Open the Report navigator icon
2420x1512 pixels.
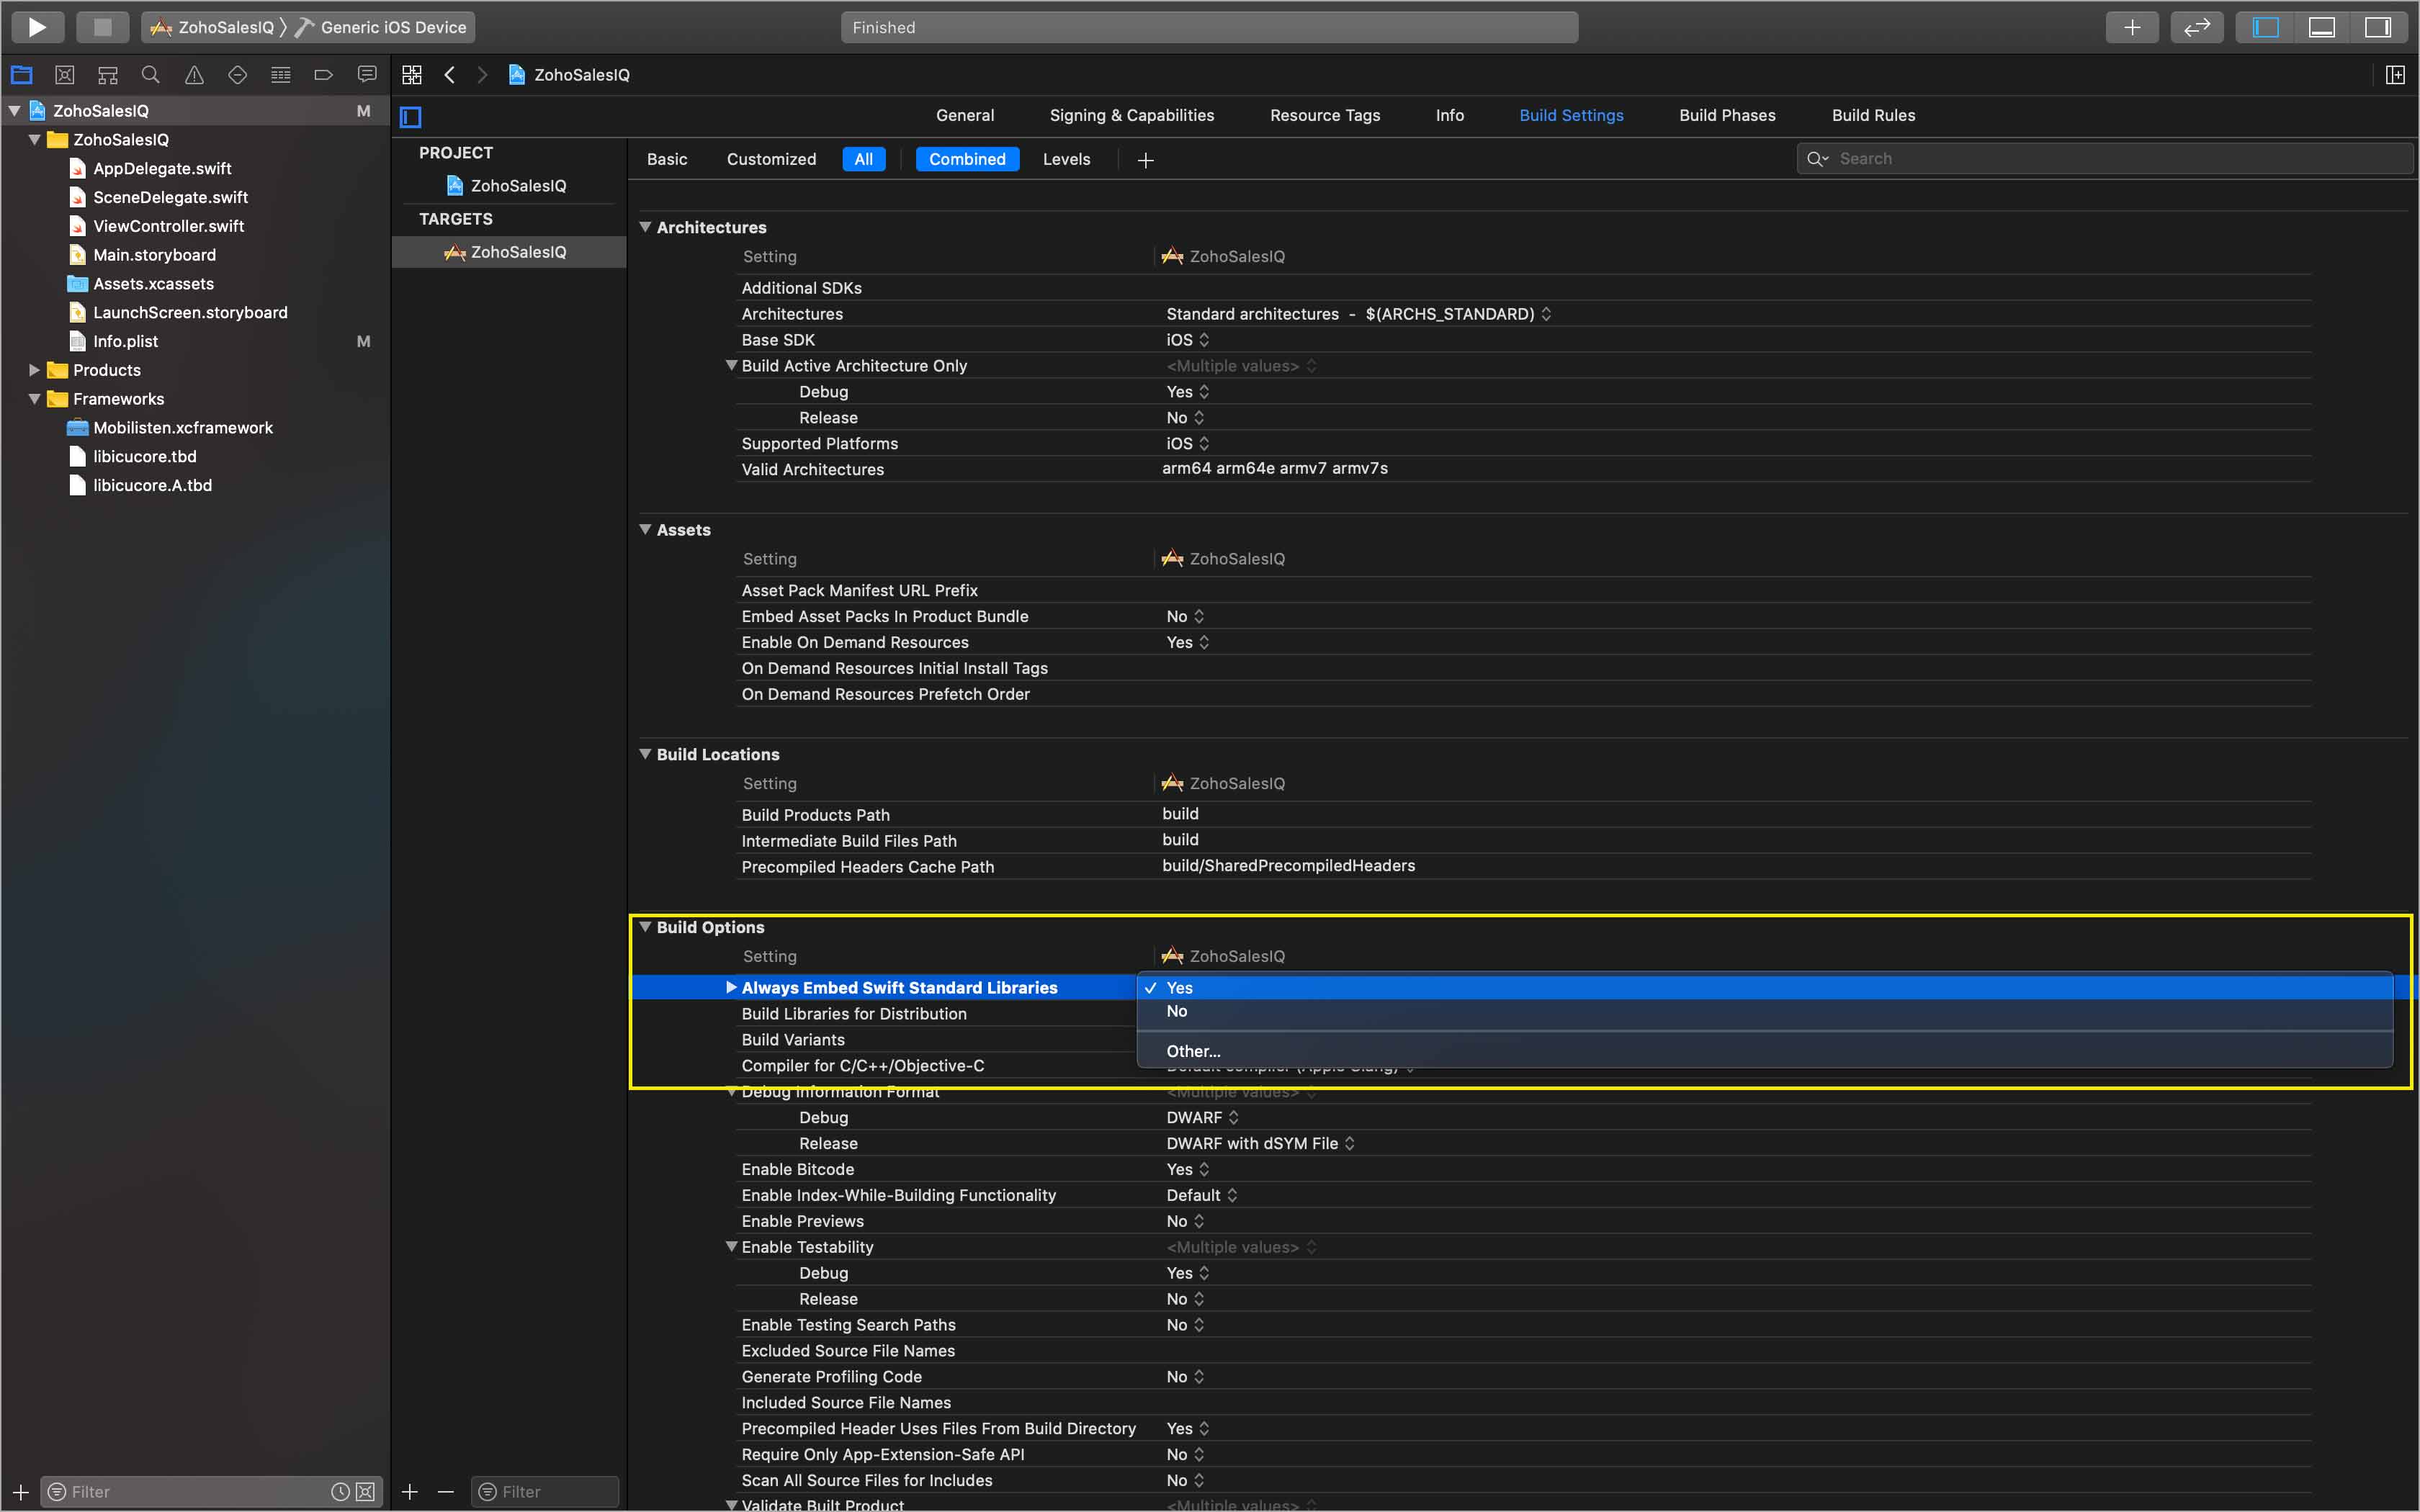coord(367,75)
